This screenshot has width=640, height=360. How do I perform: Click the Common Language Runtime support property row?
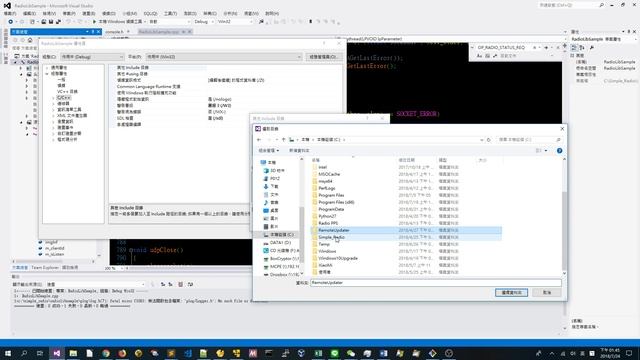pos(226,87)
